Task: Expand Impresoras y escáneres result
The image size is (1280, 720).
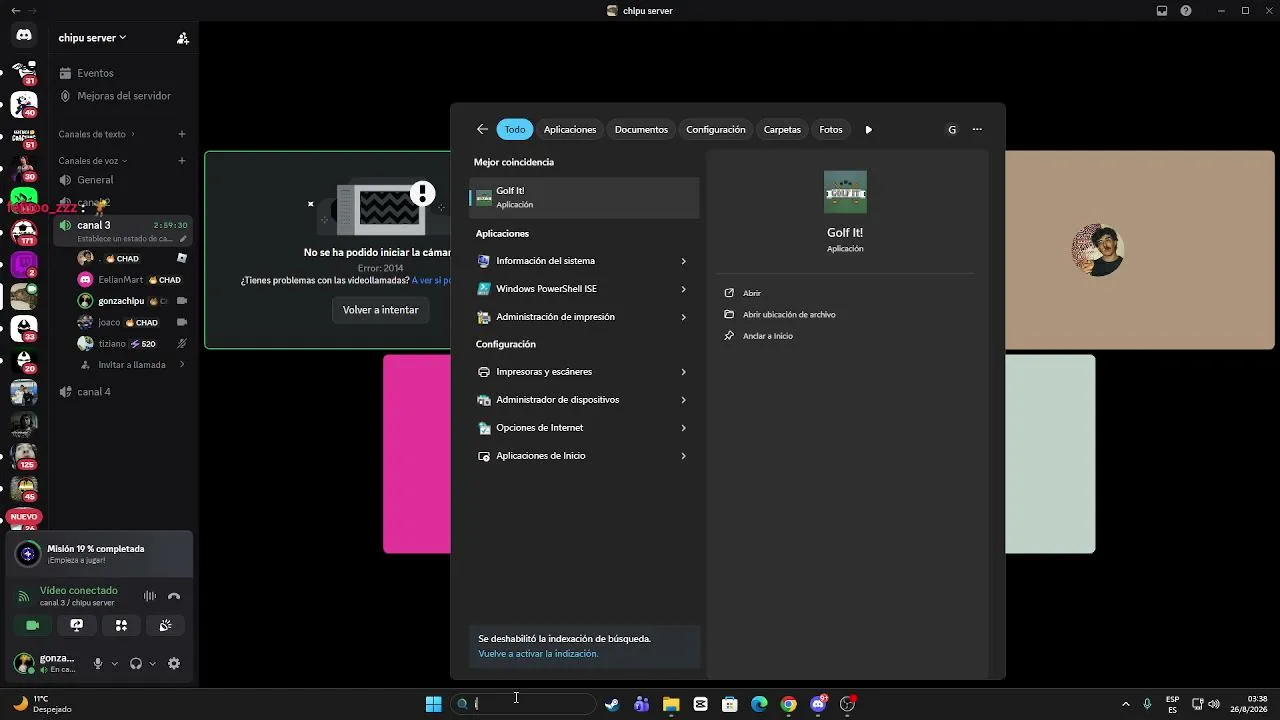Action: click(684, 372)
